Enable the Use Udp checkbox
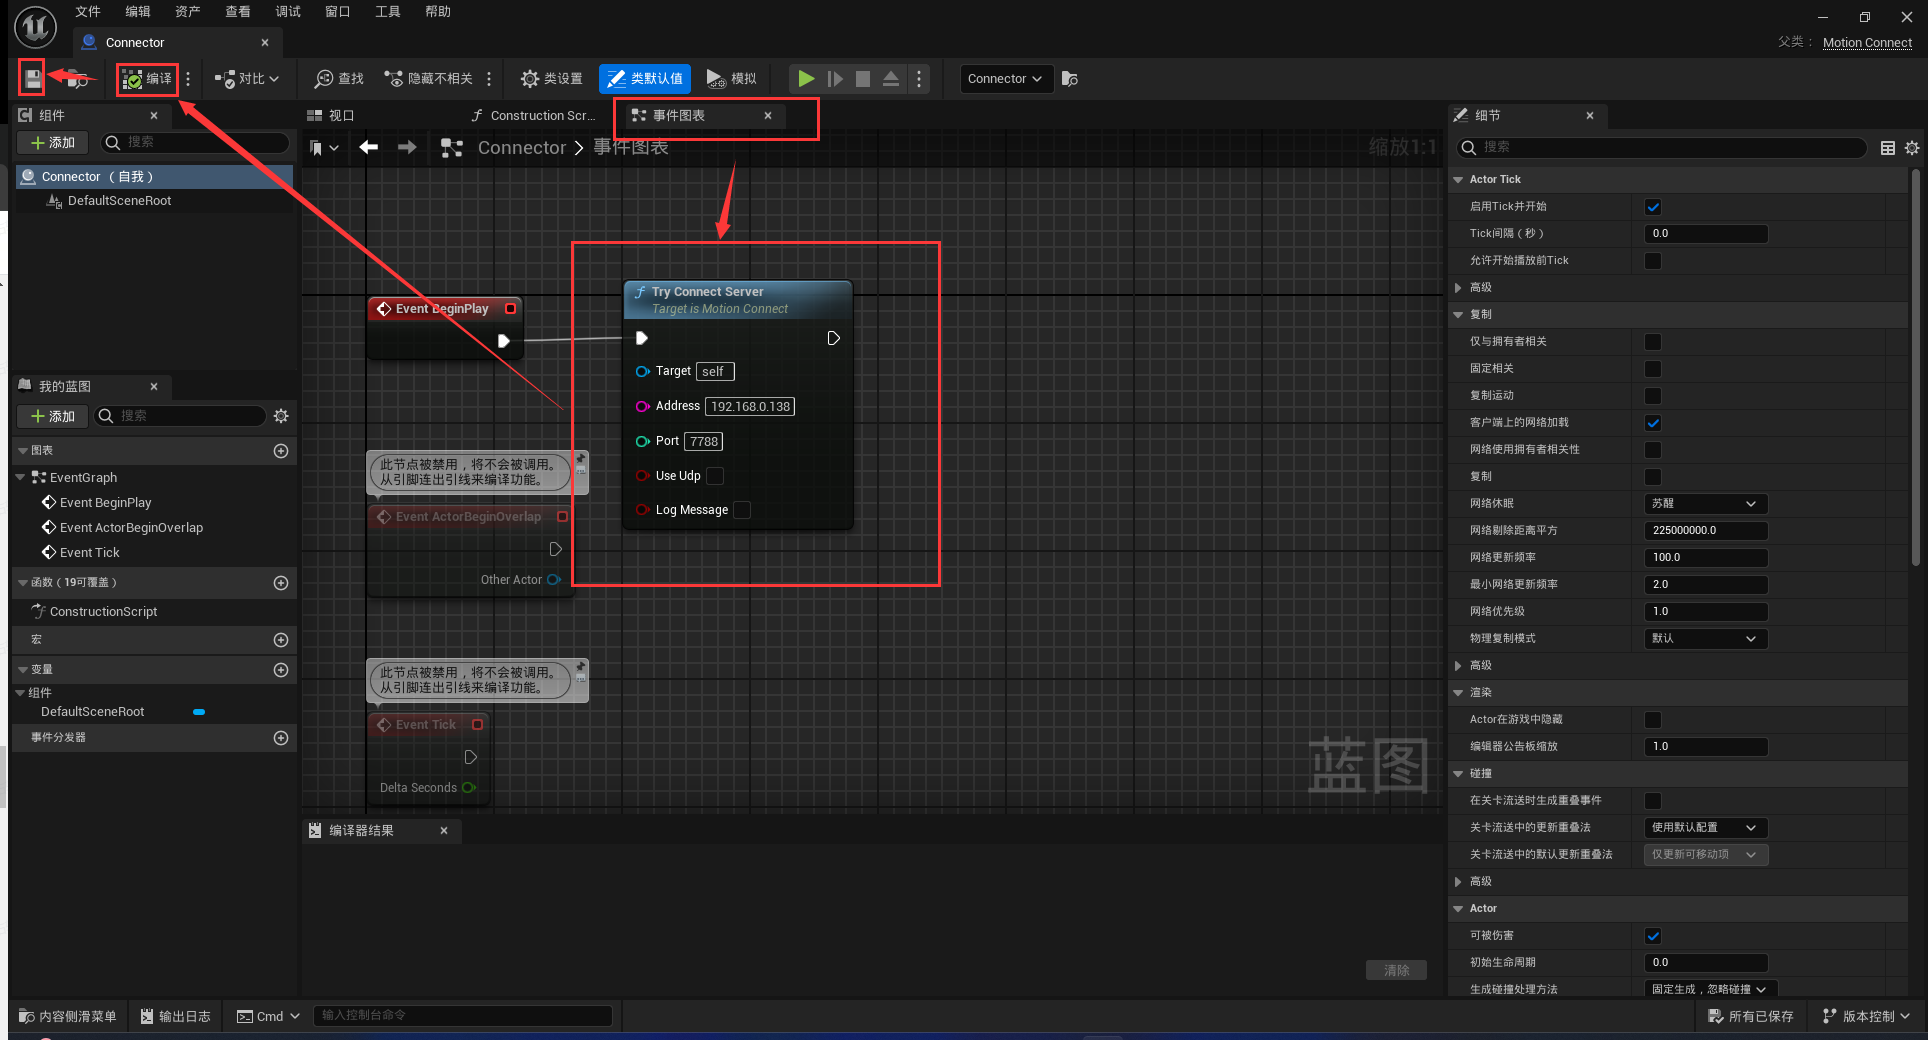The width and height of the screenshot is (1928, 1040). [x=715, y=476]
